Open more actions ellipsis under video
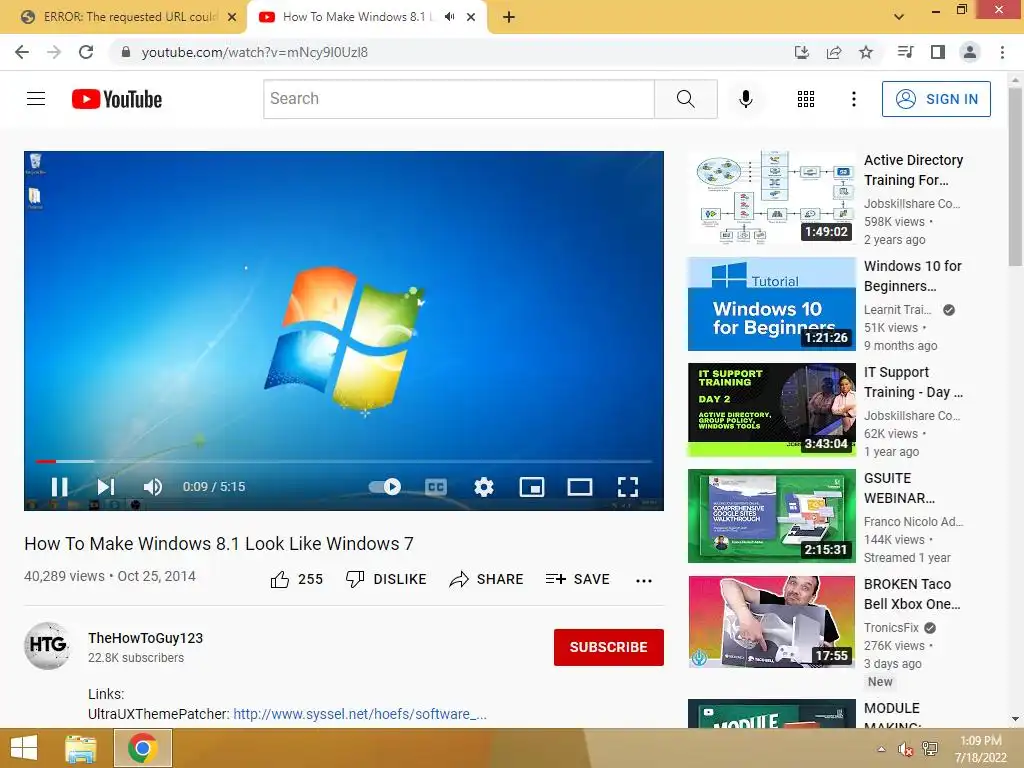Image resolution: width=1024 pixels, height=768 pixels. (644, 581)
